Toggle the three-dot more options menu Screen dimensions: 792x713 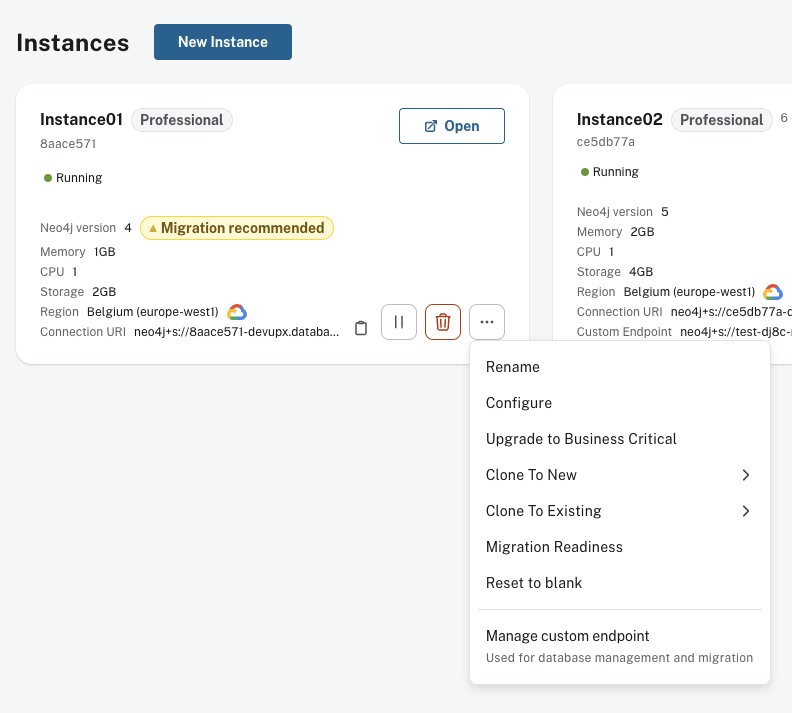[486, 322]
